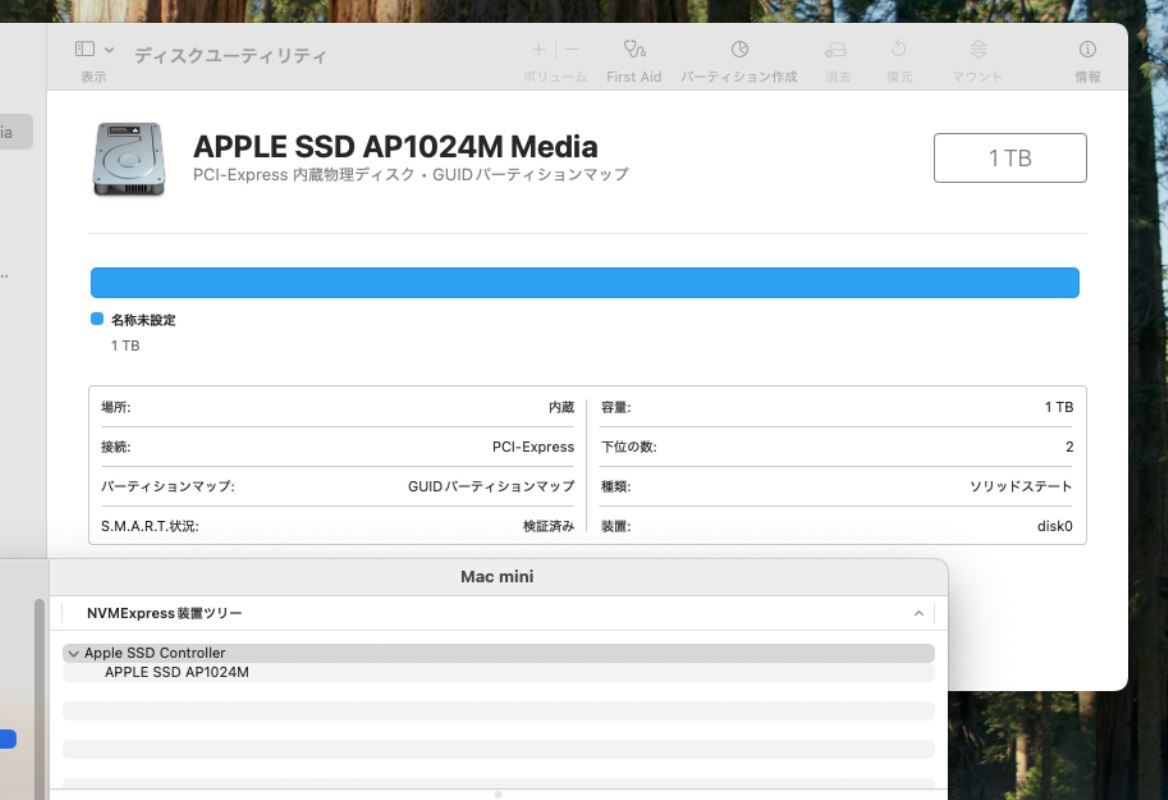
Task: Run First Aid from the toolbar
Action: pyautogui.click(x=634, y=50)
